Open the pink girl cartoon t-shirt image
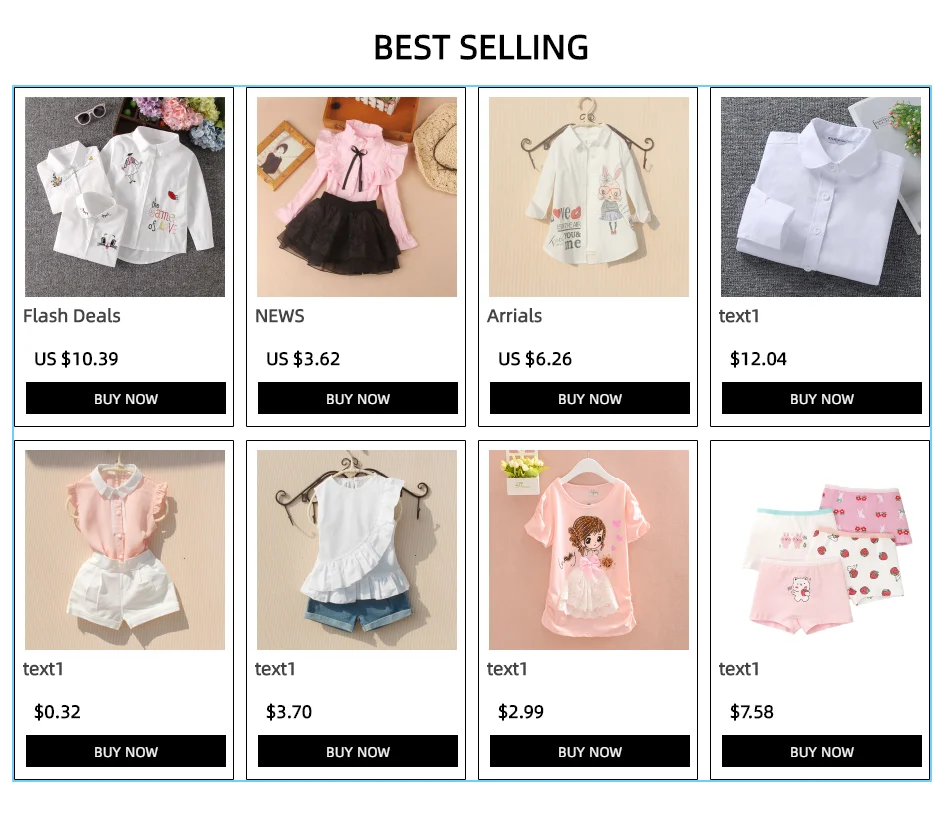The width and height of the screenshot is (944, 815). click(589, 550)
